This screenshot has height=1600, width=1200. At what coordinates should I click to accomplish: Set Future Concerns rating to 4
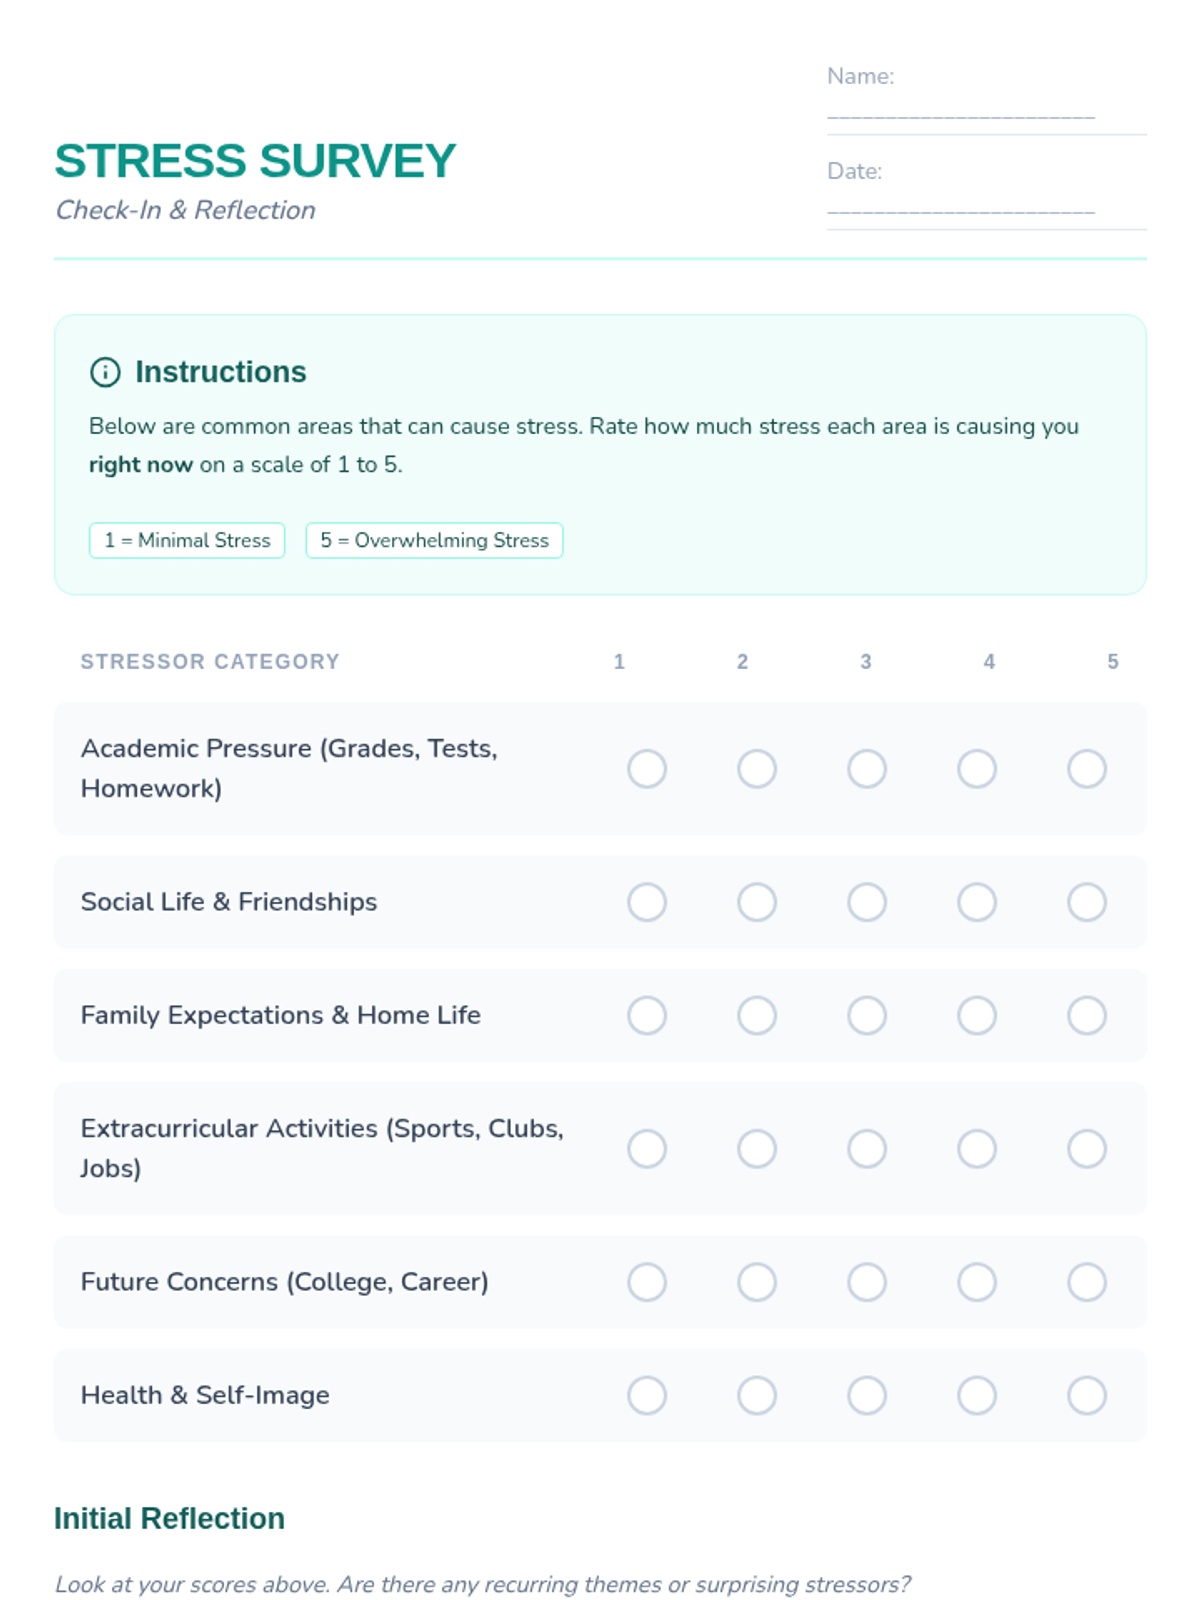pos(977,1282)
